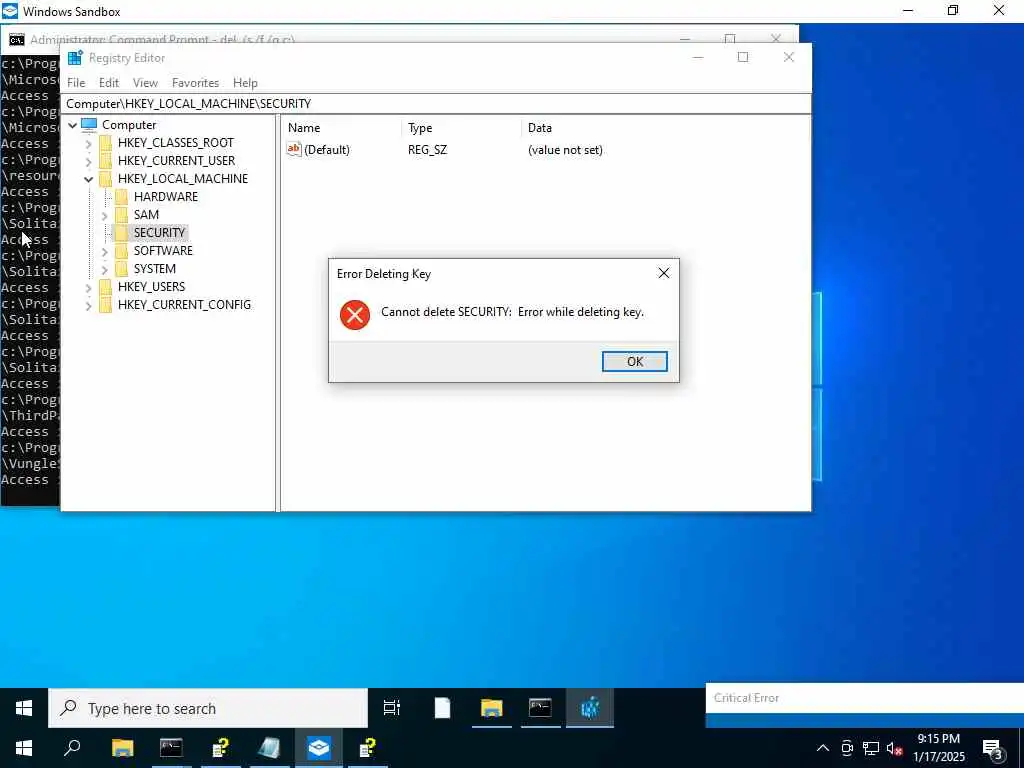Select the (Default) value name
The height and width of the screenshot is (768, 1024).
[327, 150]
